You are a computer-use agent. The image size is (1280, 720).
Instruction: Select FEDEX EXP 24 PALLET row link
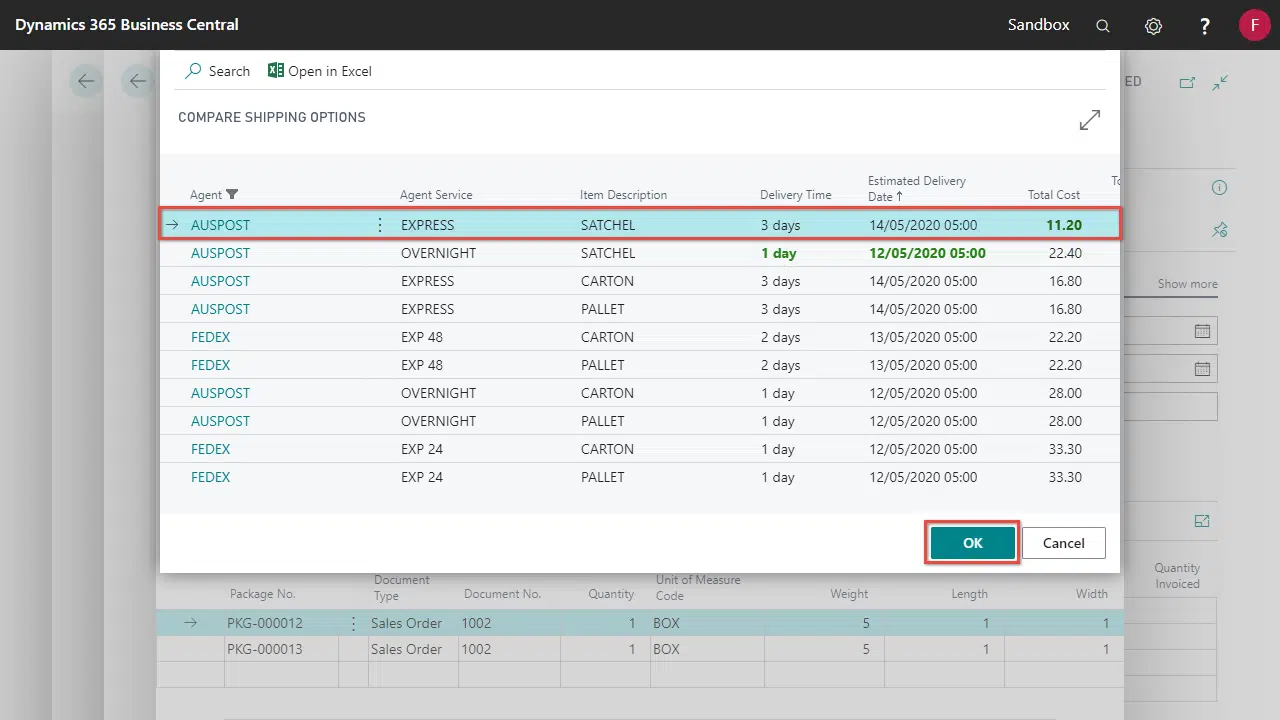coord(210,477)
